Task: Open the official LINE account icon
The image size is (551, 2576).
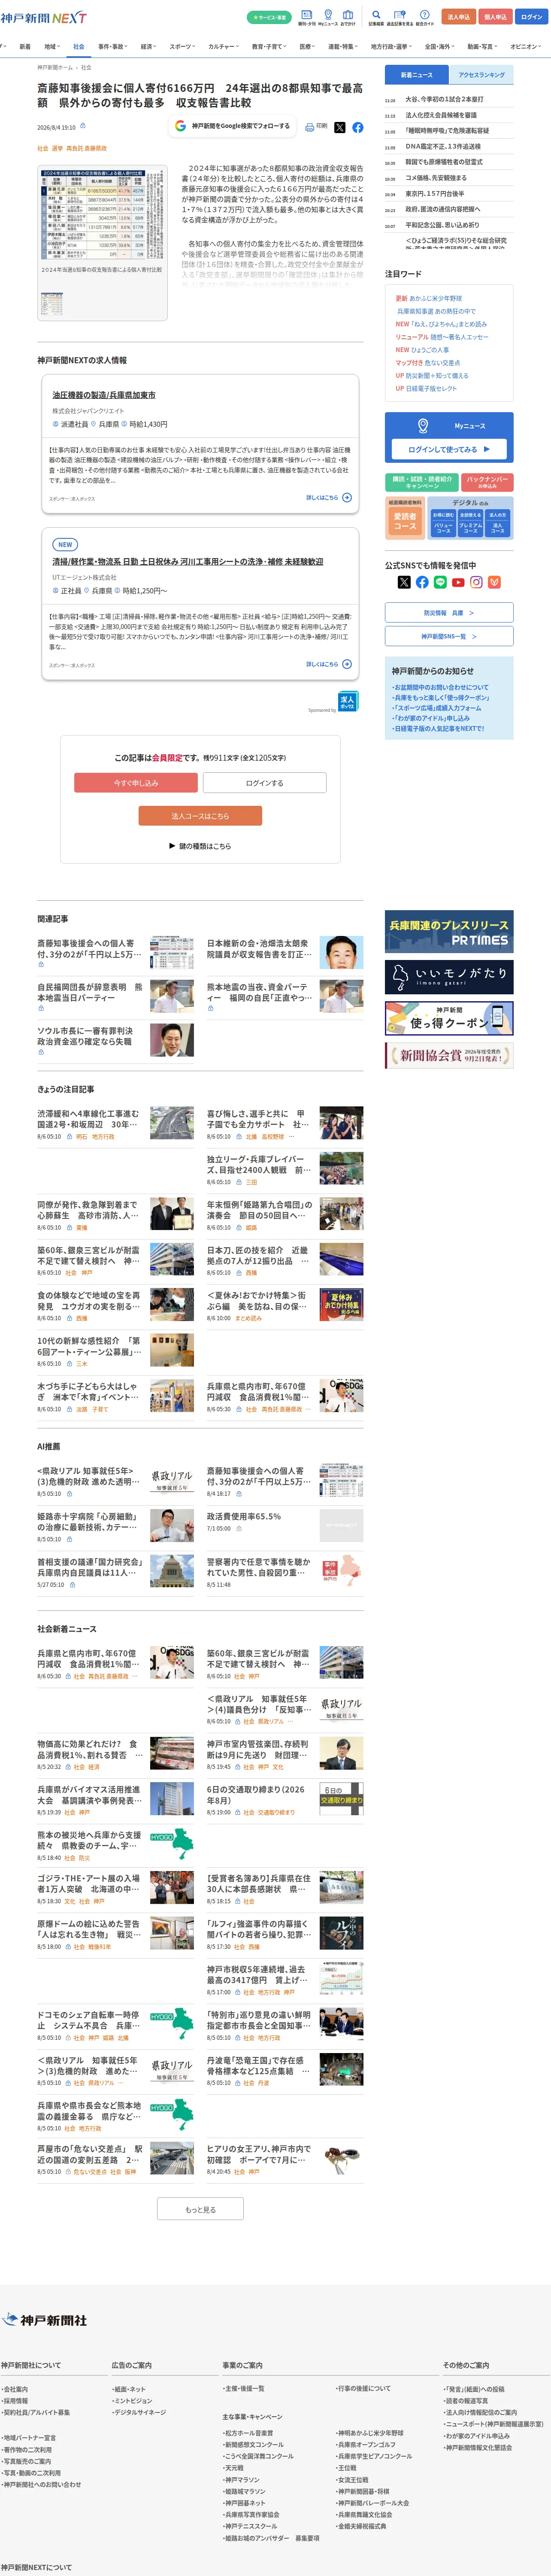Action: click(440, 582)
